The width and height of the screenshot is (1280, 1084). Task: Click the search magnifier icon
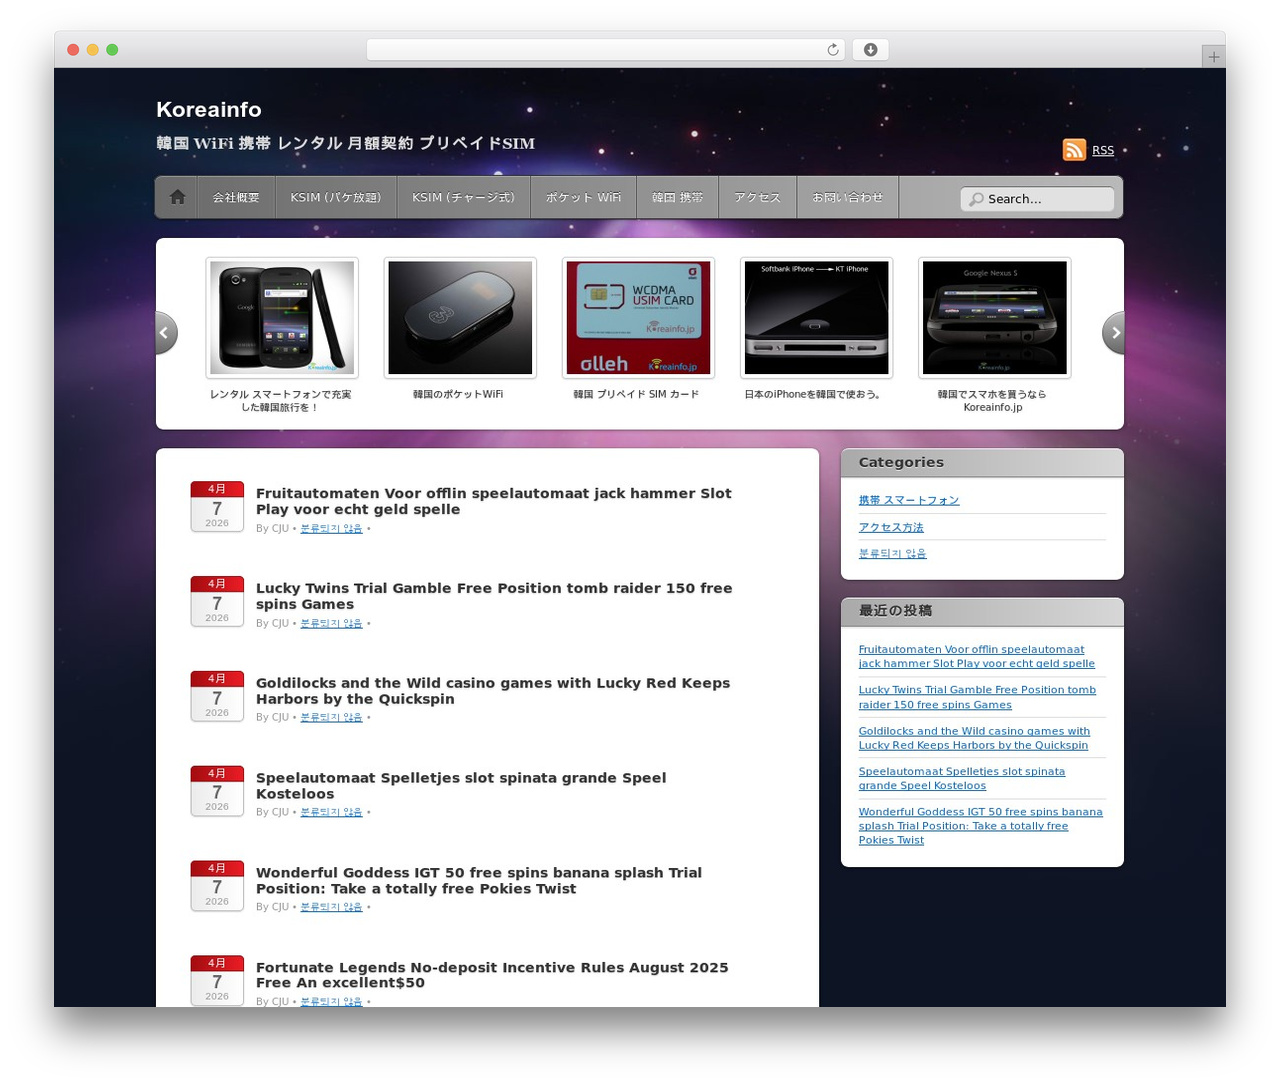(976, 199)
